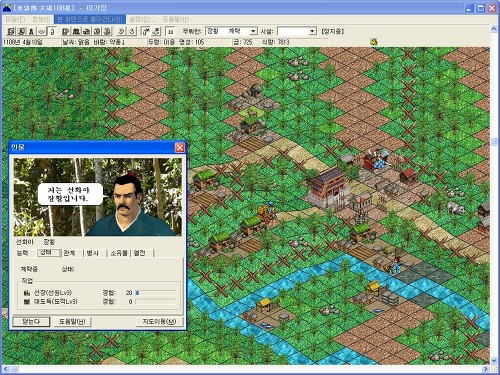The width and height of the screenshot is (500, 375).
Task: Click the yellow icon on the status bar
Action: coord(374,42)
